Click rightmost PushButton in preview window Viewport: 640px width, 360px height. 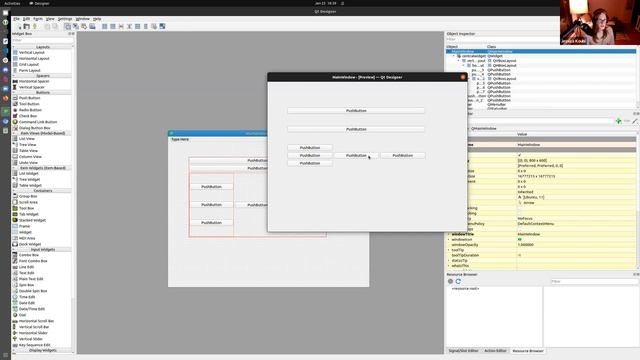(402, 156)
